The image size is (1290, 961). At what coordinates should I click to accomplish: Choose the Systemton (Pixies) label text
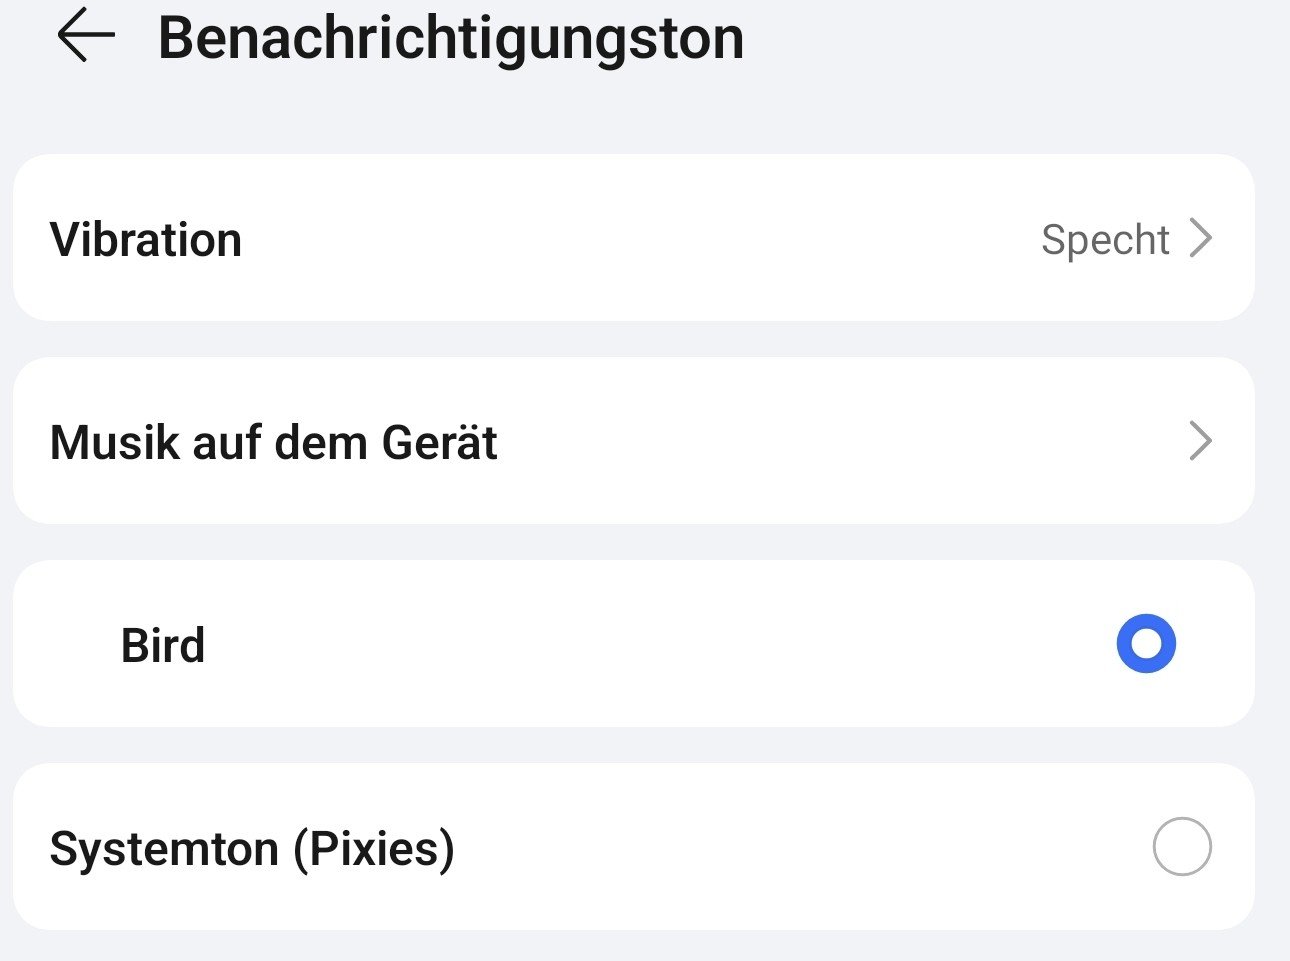click(x=252, y=848)
